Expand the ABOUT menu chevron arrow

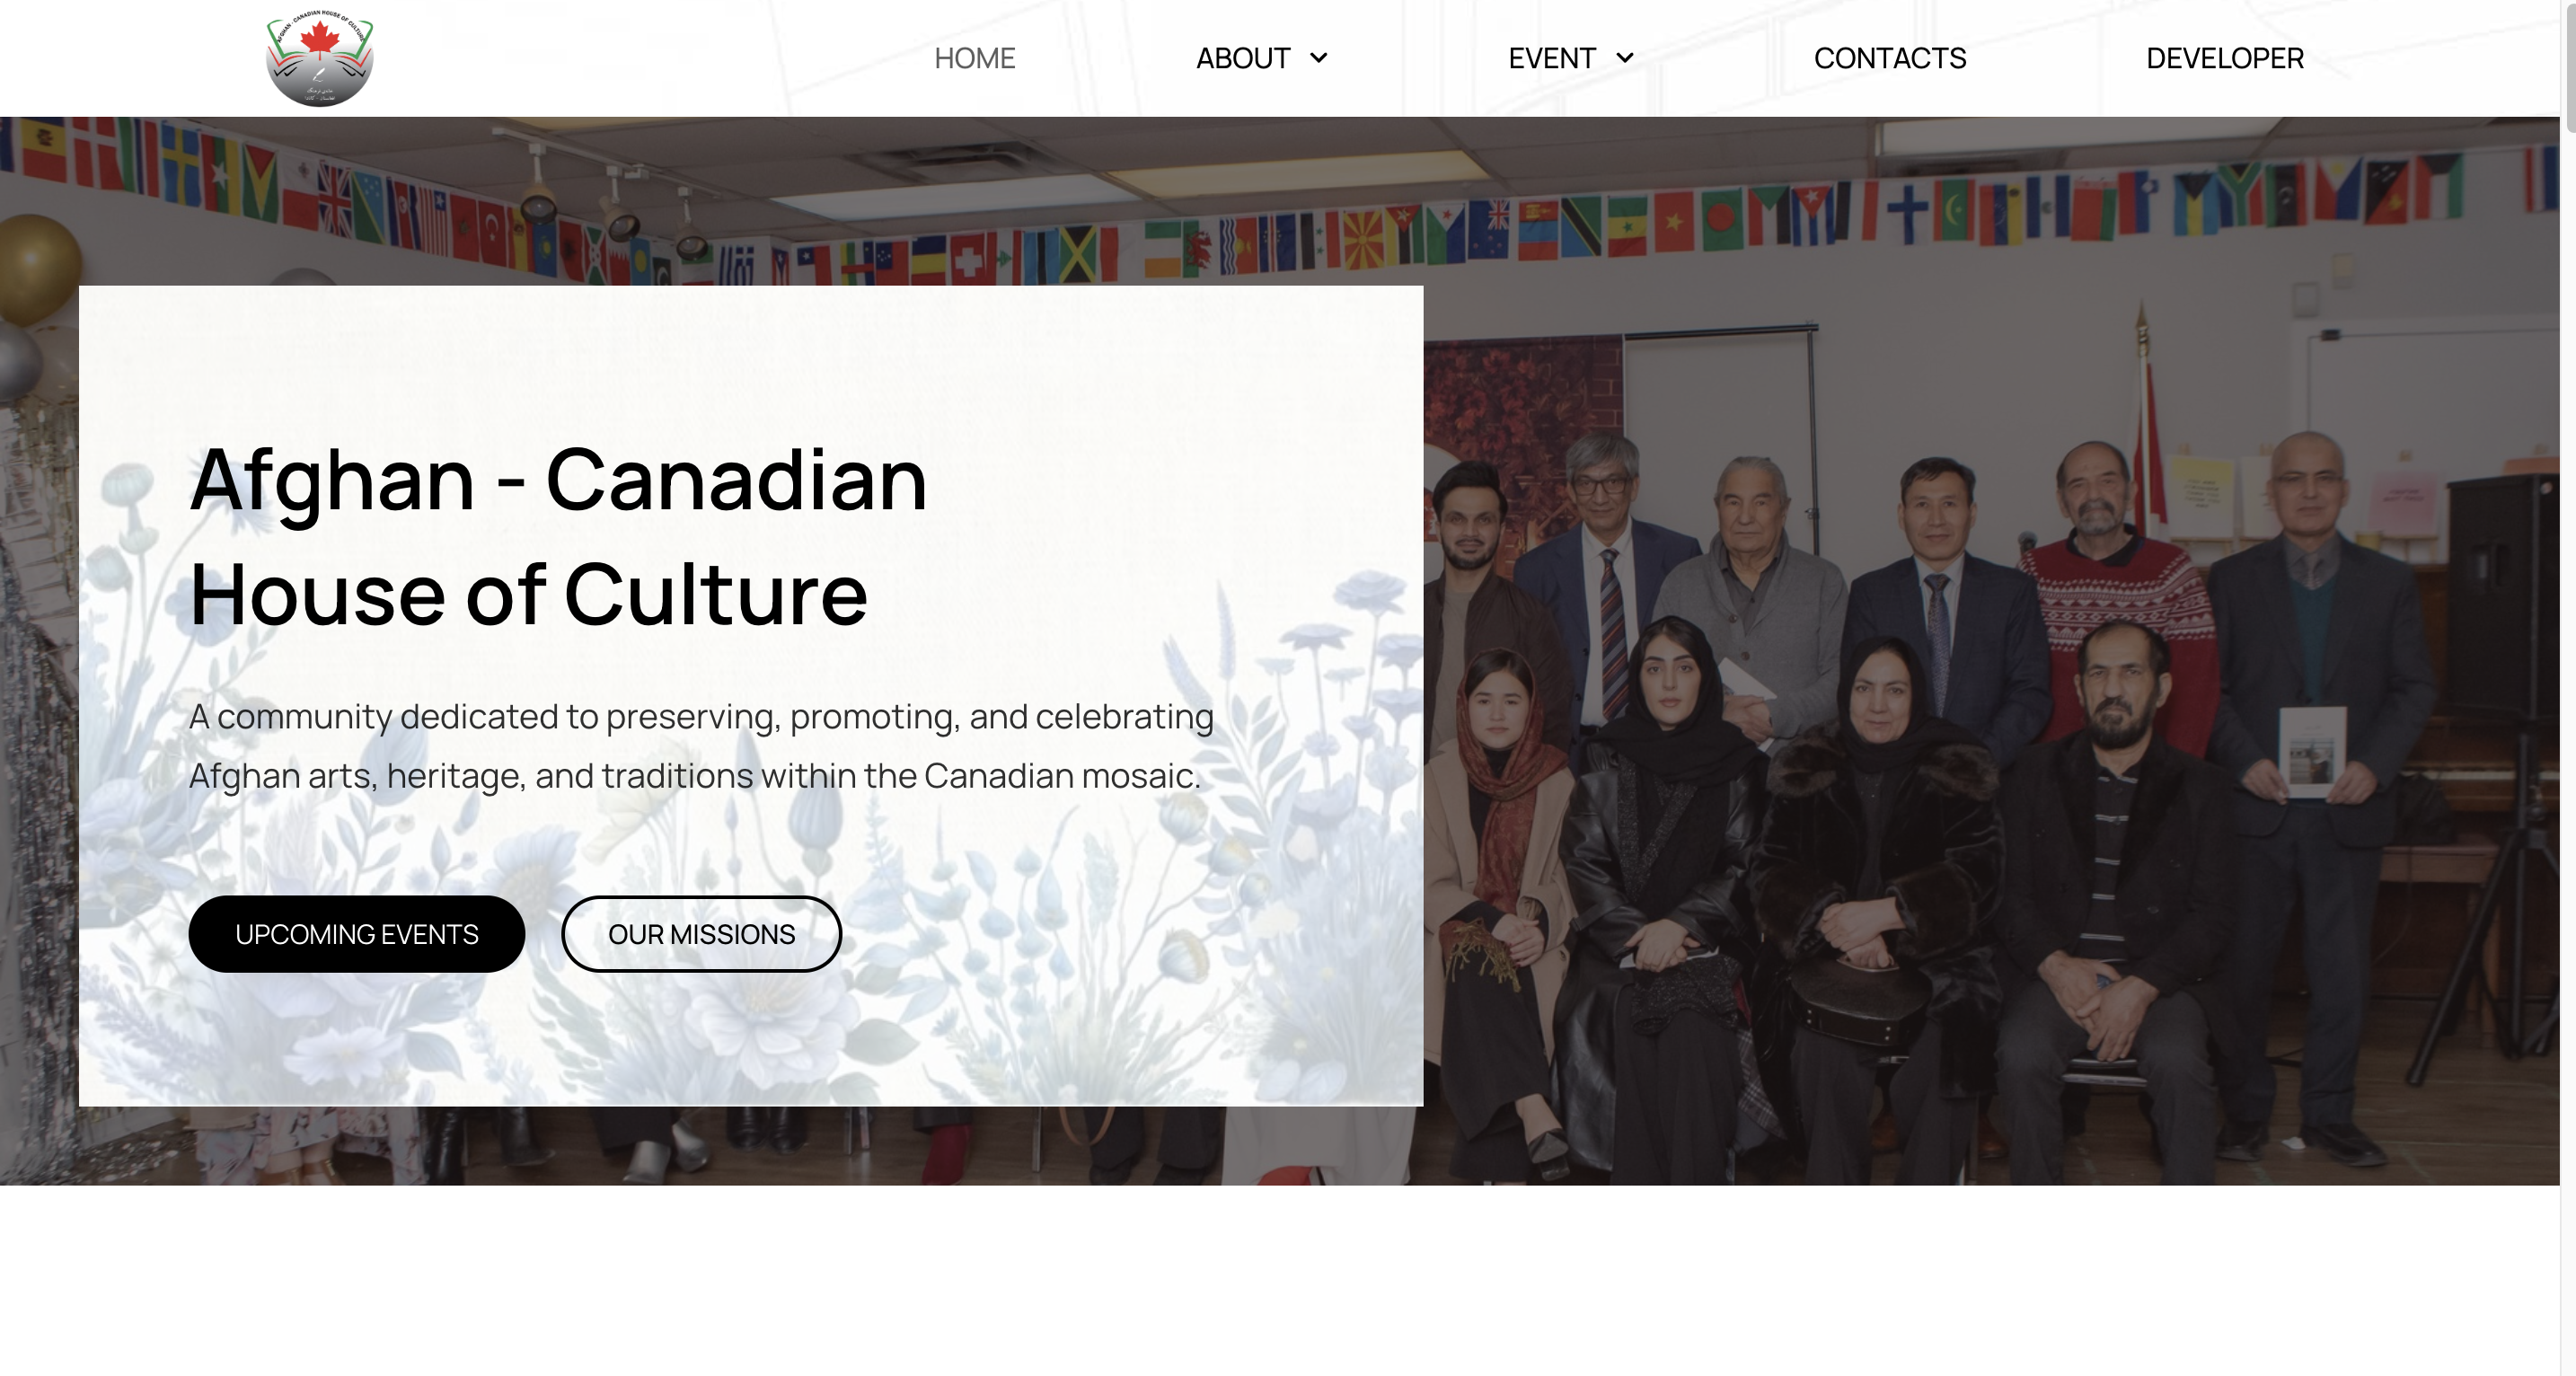(x=1318, y=58)
